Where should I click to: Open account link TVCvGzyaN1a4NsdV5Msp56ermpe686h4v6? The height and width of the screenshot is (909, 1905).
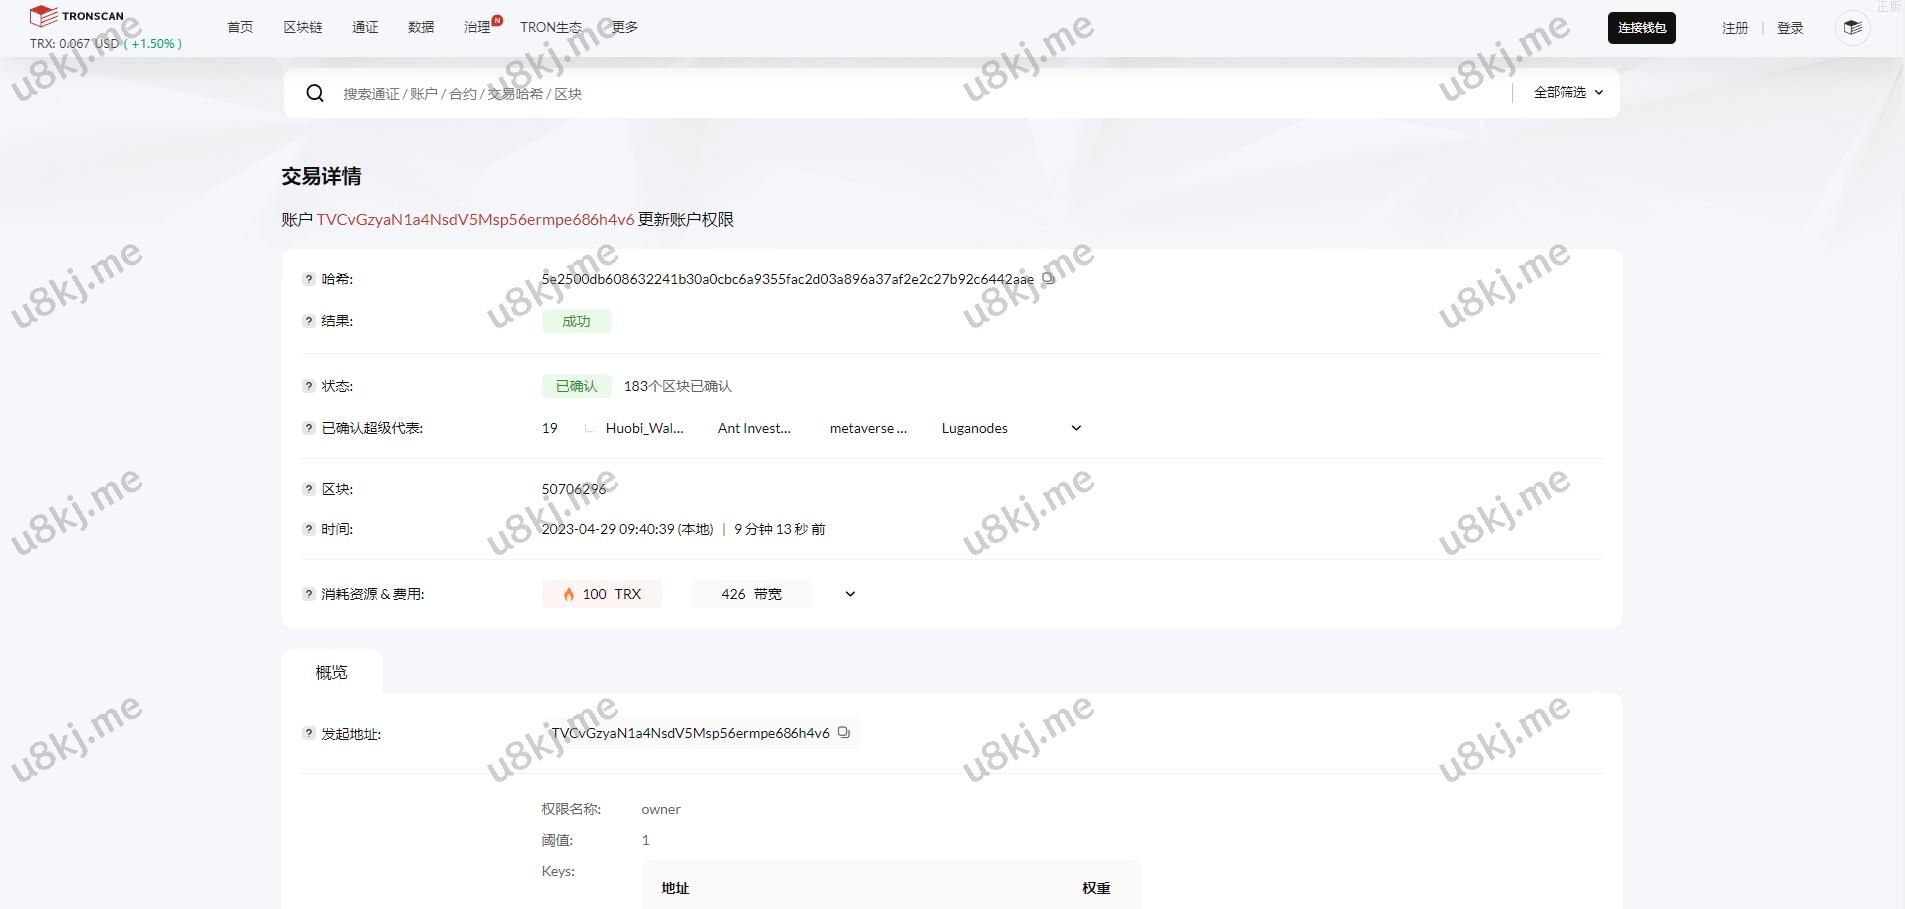475,219
